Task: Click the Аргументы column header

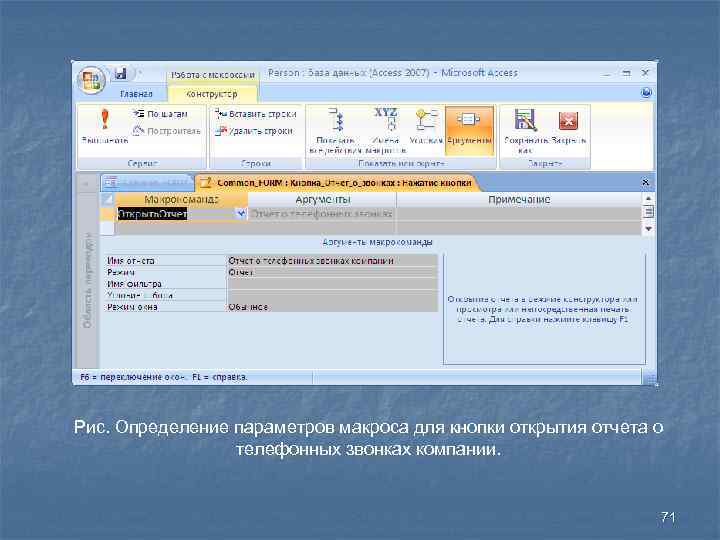Action: pyautogui.click(x=322, y=200)
